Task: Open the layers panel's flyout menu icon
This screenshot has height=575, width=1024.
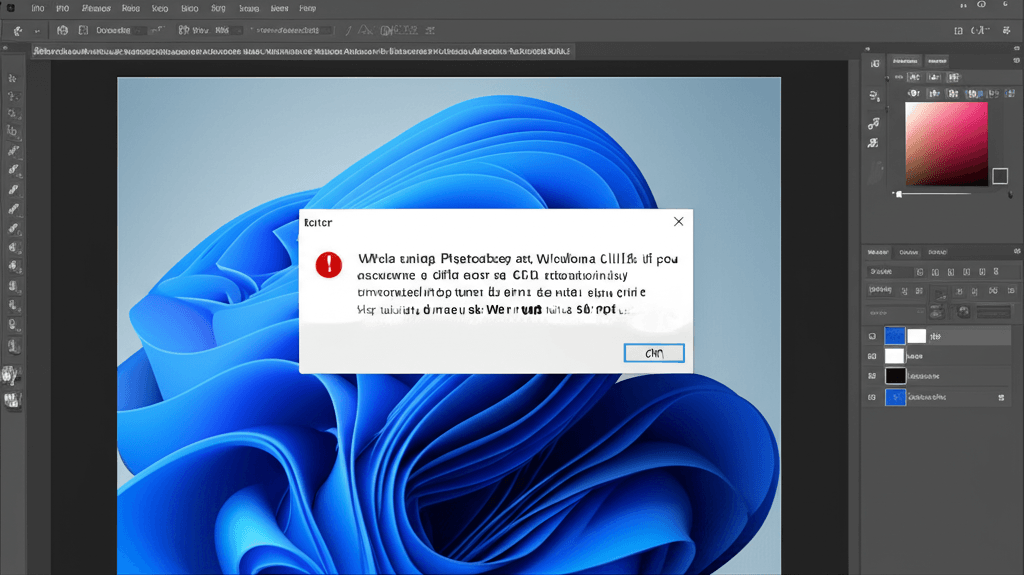Action: [x=1017, y=252]
